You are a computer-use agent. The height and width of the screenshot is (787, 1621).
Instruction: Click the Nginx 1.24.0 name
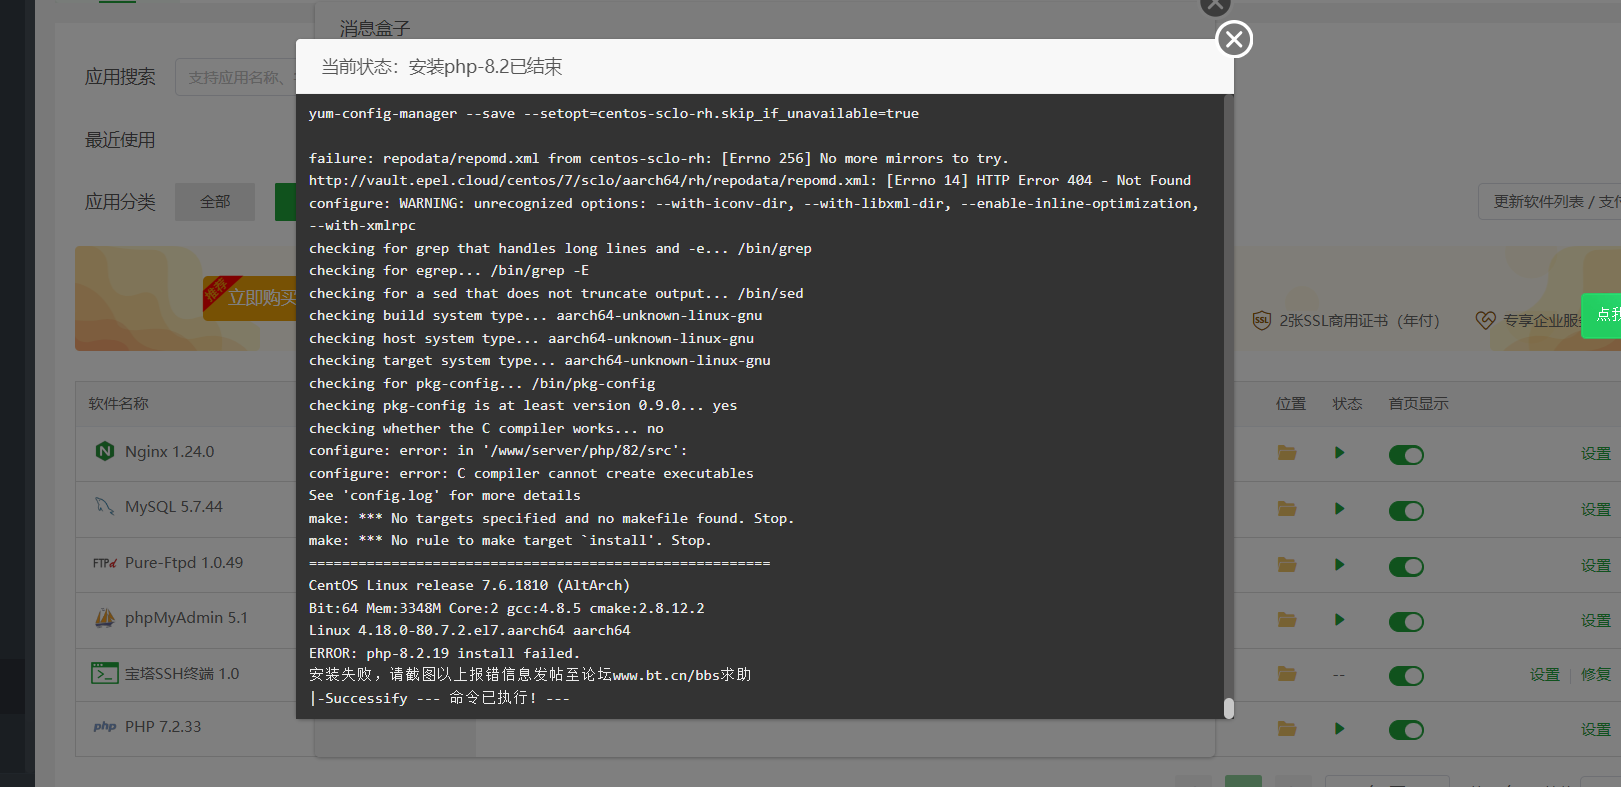pos(170,452)
